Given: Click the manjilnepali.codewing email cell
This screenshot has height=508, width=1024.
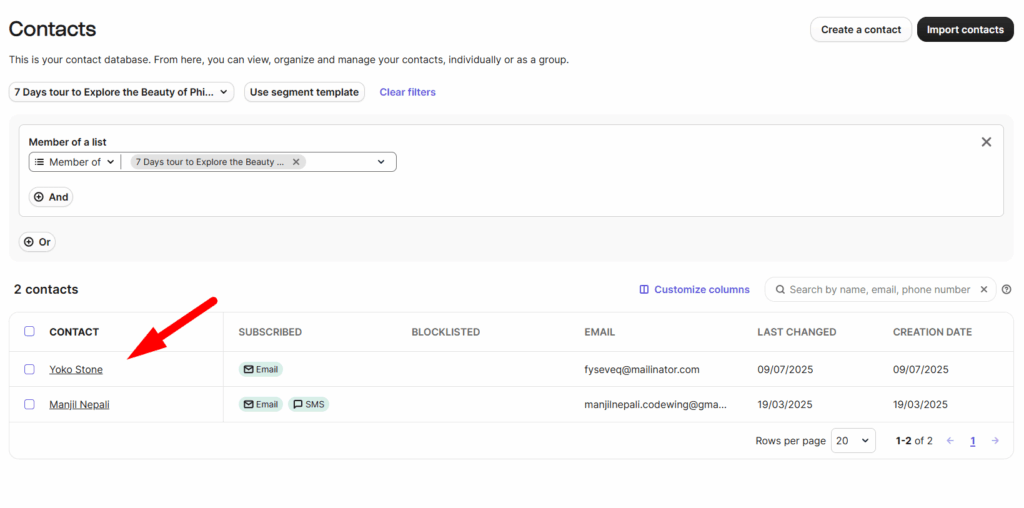Looking at the screenshot, I should (656, 404).
